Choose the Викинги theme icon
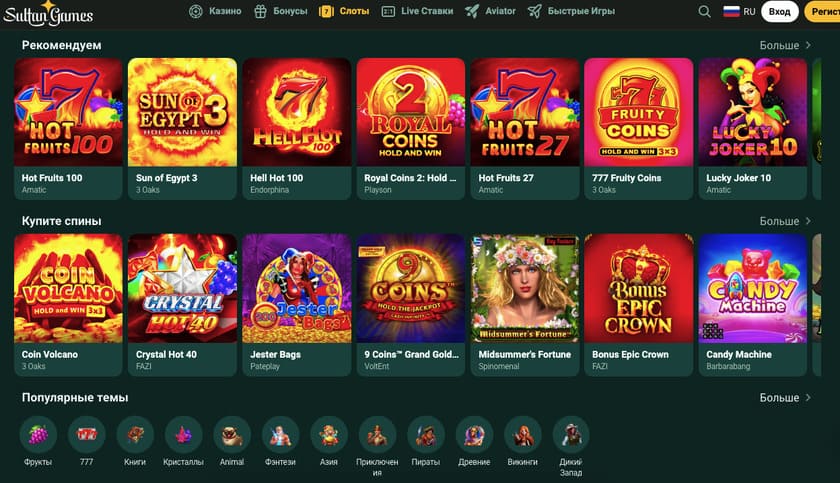 pyautogui.click(x=522, y=434)
